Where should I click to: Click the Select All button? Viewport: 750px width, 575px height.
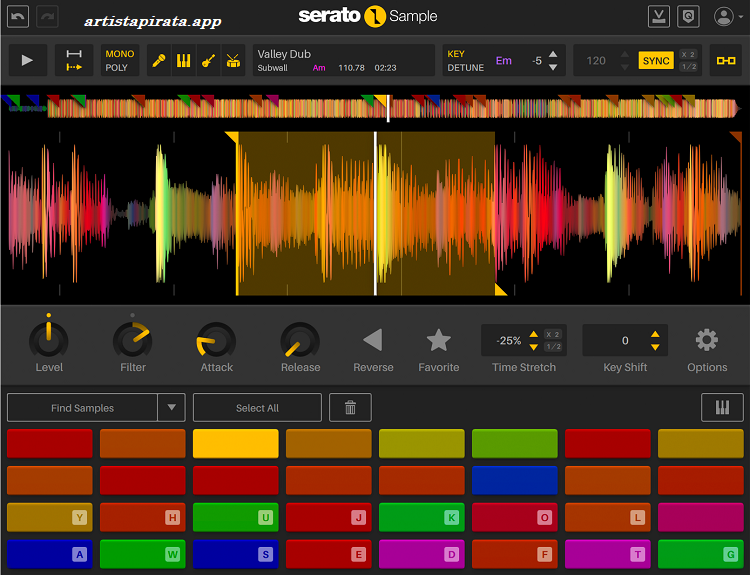coord(257,408)
